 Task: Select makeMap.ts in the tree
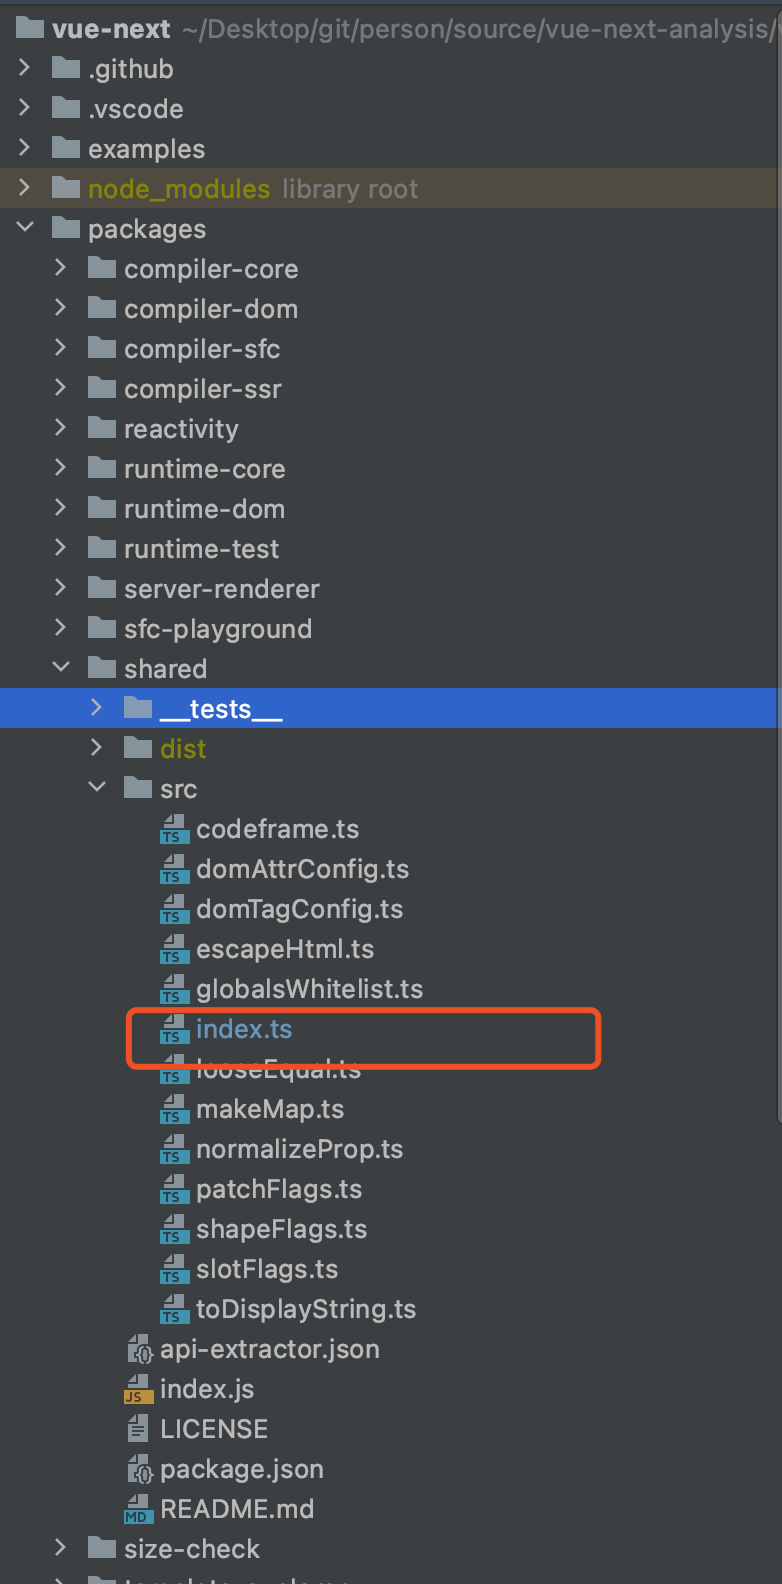(x=270, y=1109)
